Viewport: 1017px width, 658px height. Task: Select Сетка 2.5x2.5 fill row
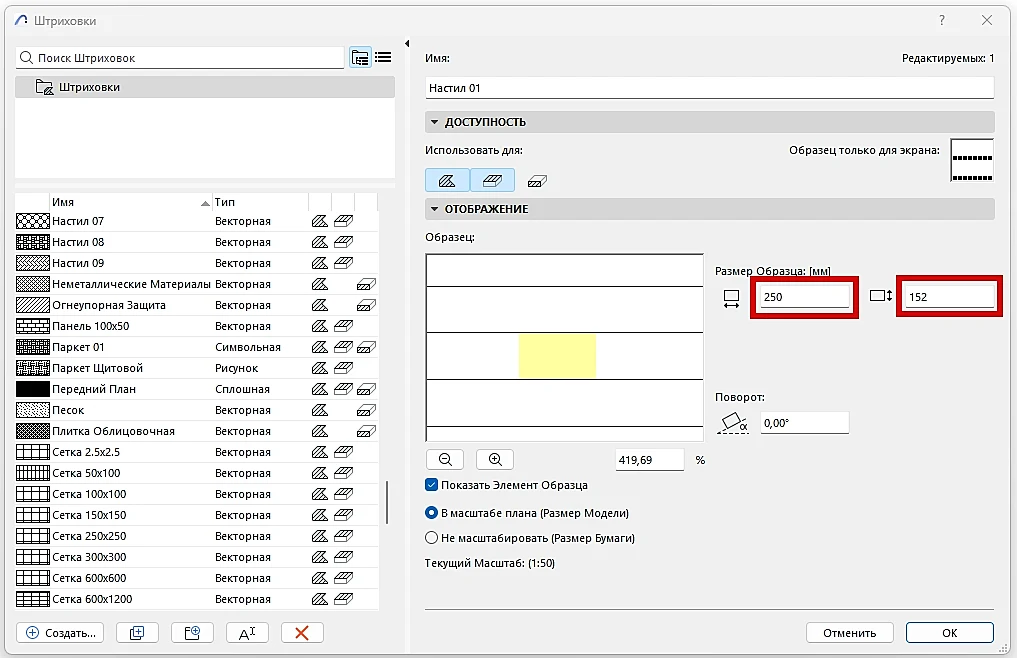pyautogui.click(x=196, y=452)
